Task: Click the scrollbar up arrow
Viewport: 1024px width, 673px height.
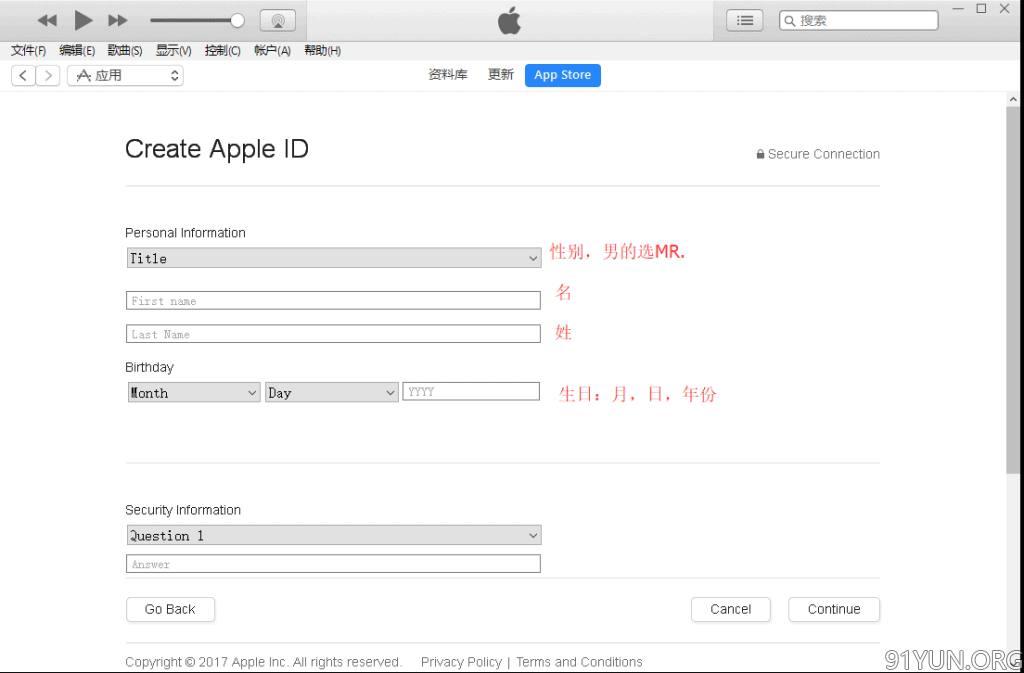Action: (x=1013, y=99)
